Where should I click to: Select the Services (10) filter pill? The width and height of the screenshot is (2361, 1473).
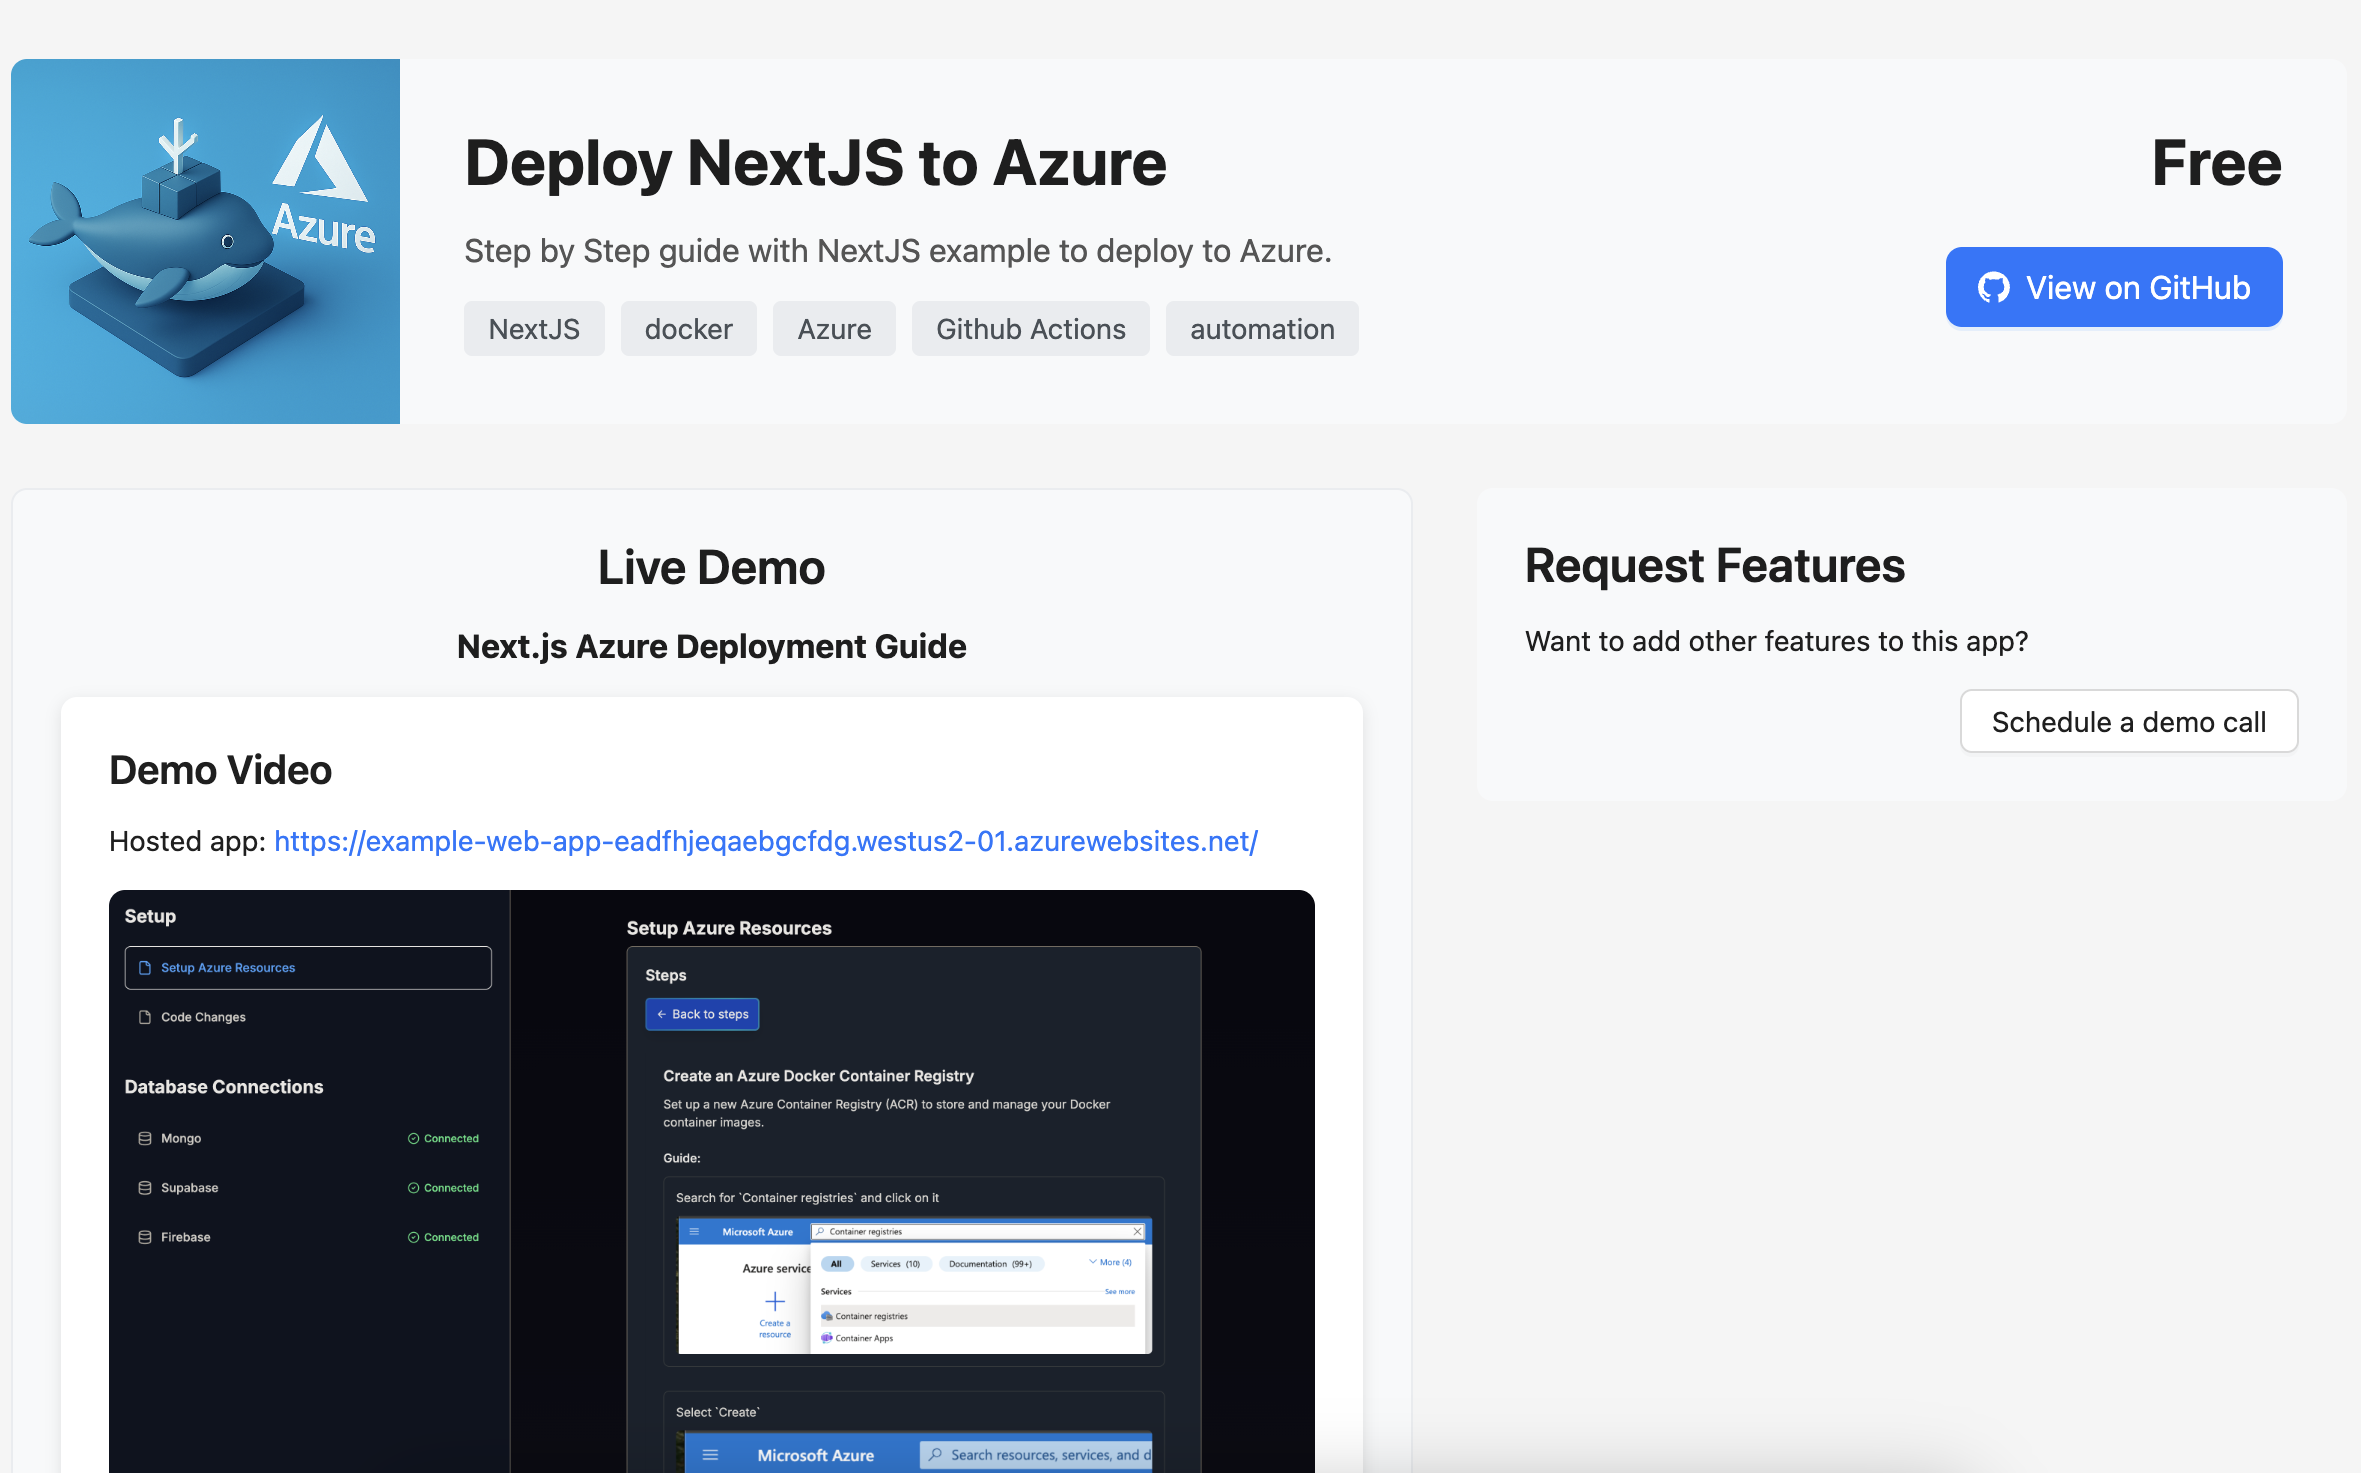pyautogui.click(x=894, y=1264)
